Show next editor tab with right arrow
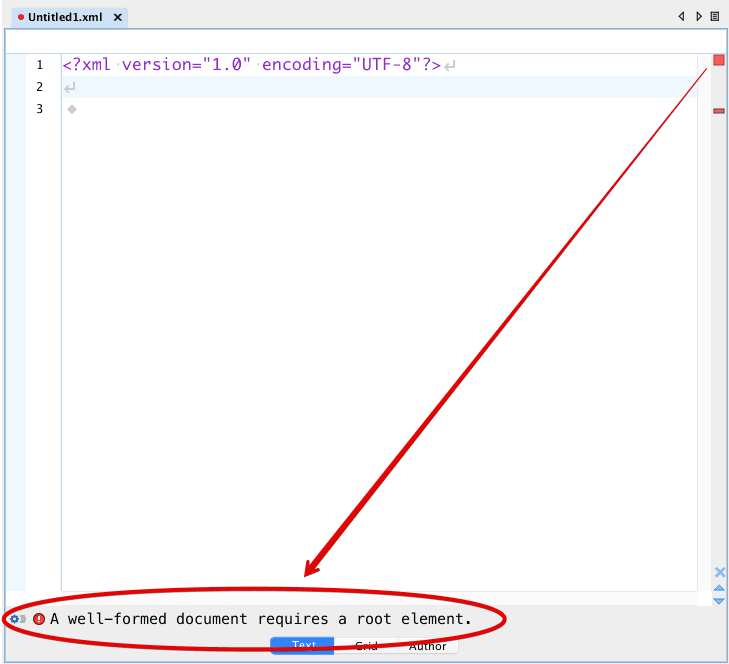 (698, 17)
